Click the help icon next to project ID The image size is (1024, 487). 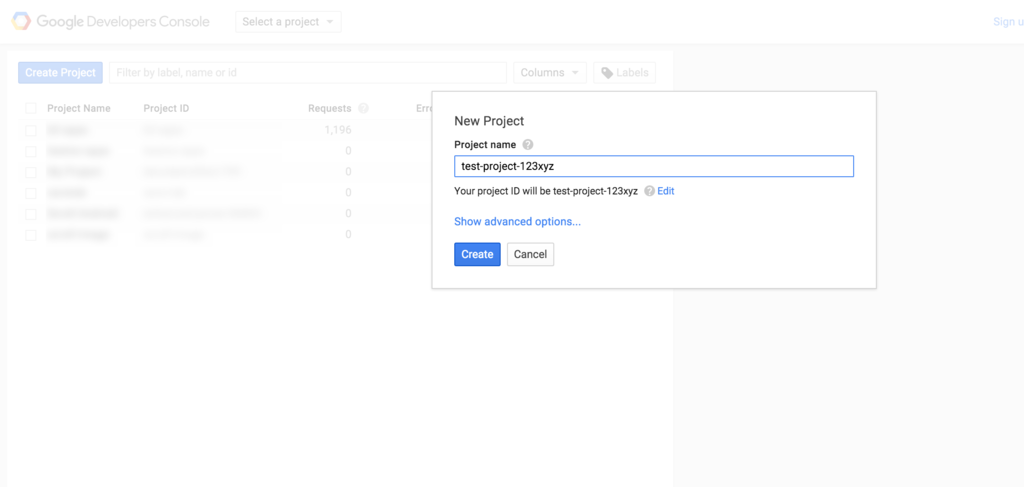[x=649, y=191]
